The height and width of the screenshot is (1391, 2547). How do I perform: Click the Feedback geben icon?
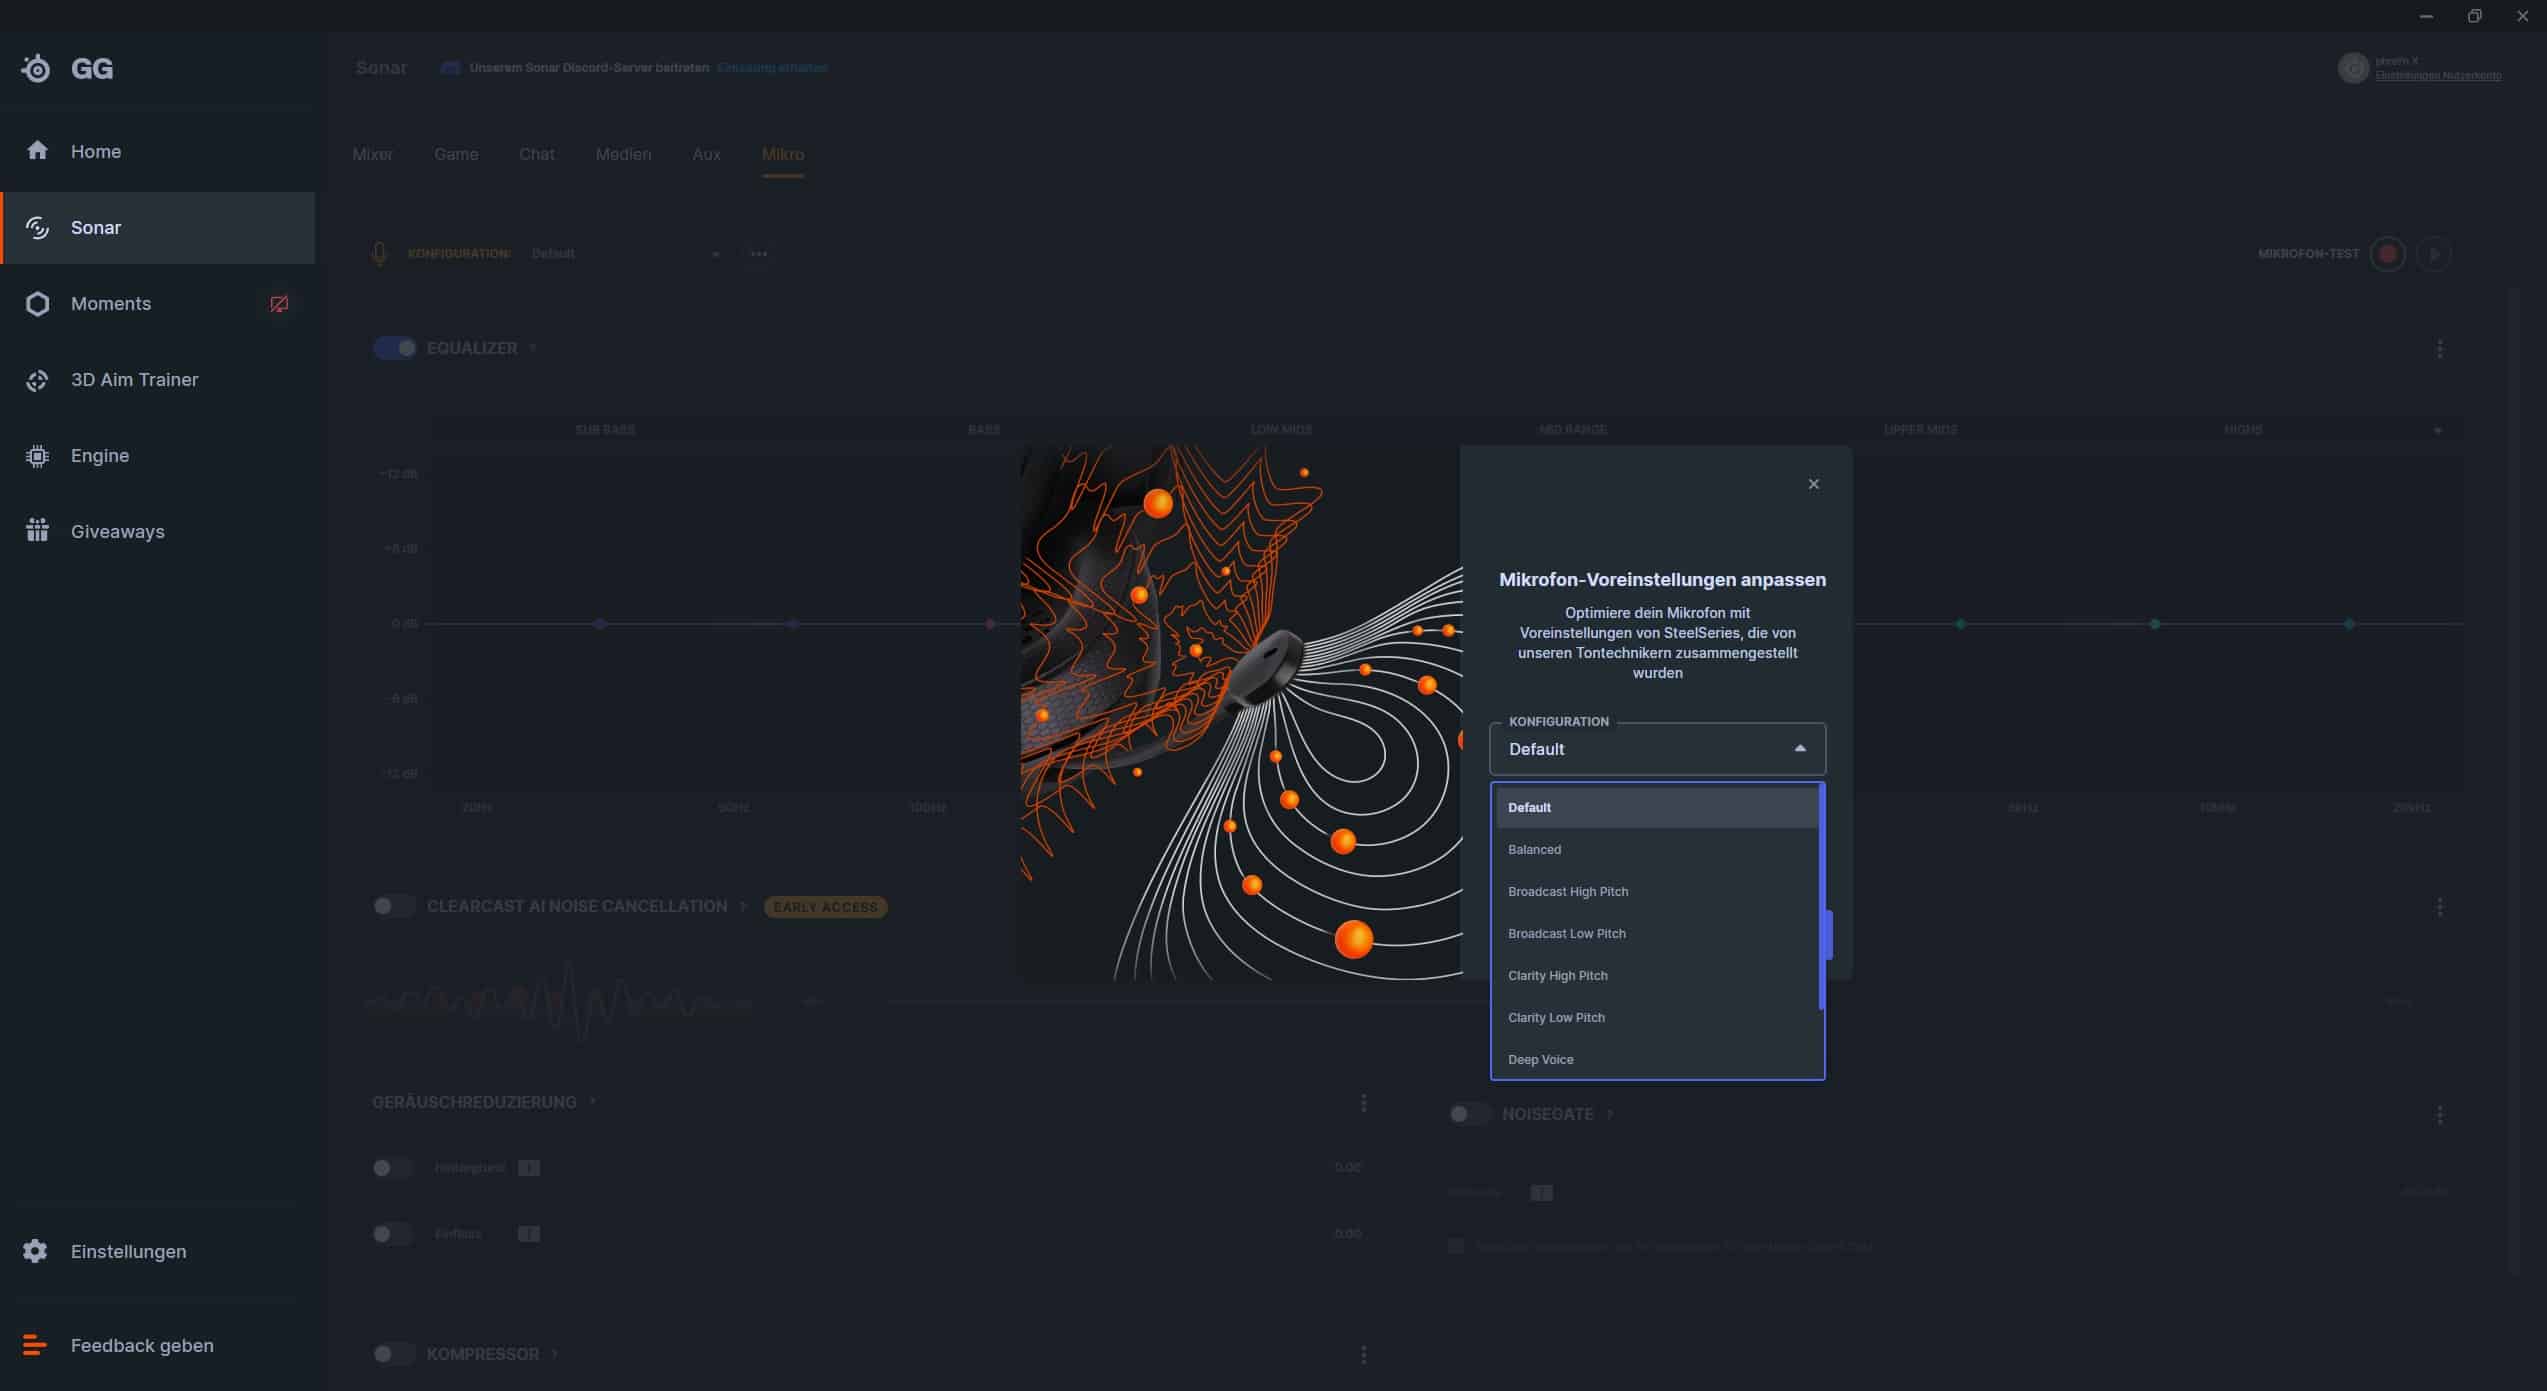36,1345
